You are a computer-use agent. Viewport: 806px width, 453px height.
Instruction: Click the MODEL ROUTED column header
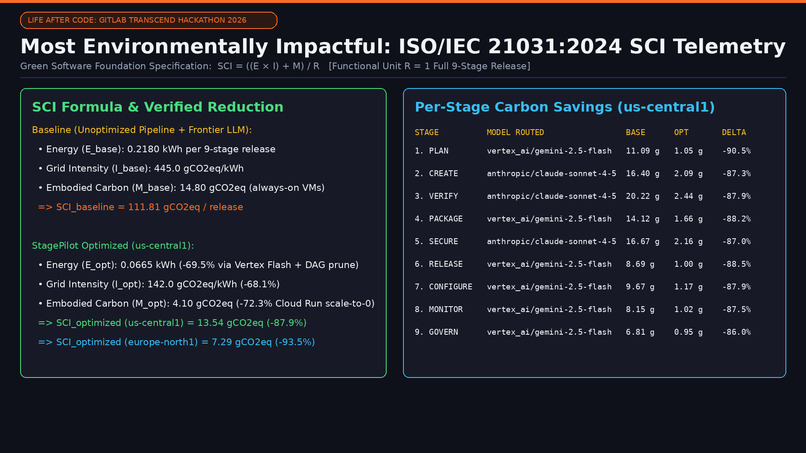[x=515, y=133]
